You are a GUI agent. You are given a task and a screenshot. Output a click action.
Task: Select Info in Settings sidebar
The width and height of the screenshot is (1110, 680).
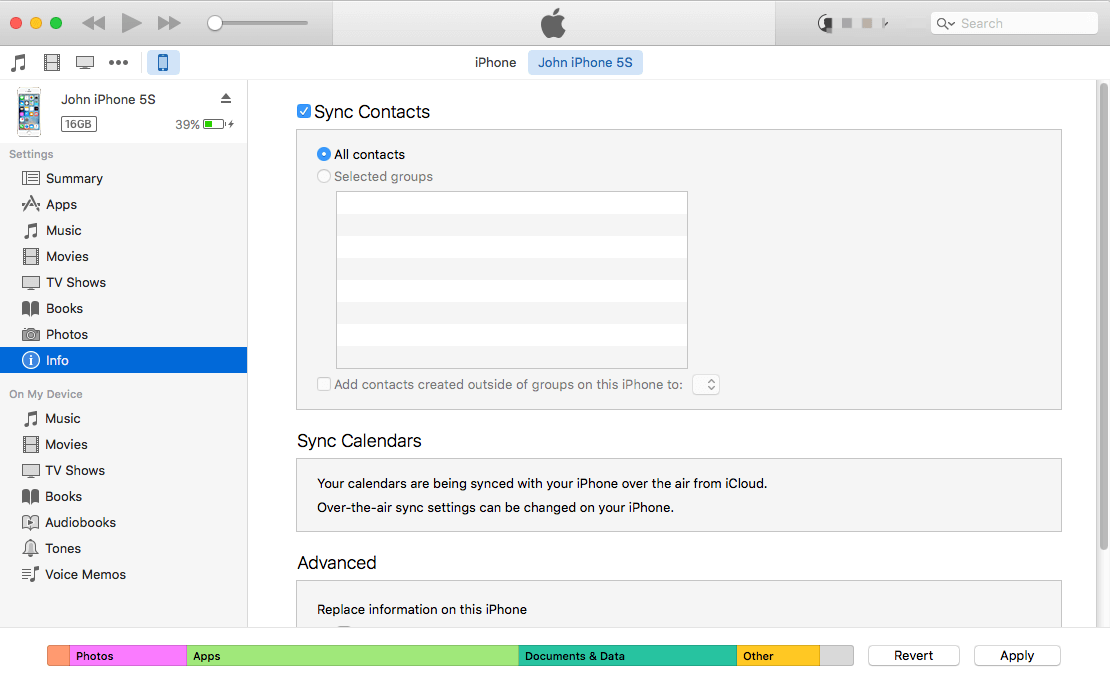point(123,360)
